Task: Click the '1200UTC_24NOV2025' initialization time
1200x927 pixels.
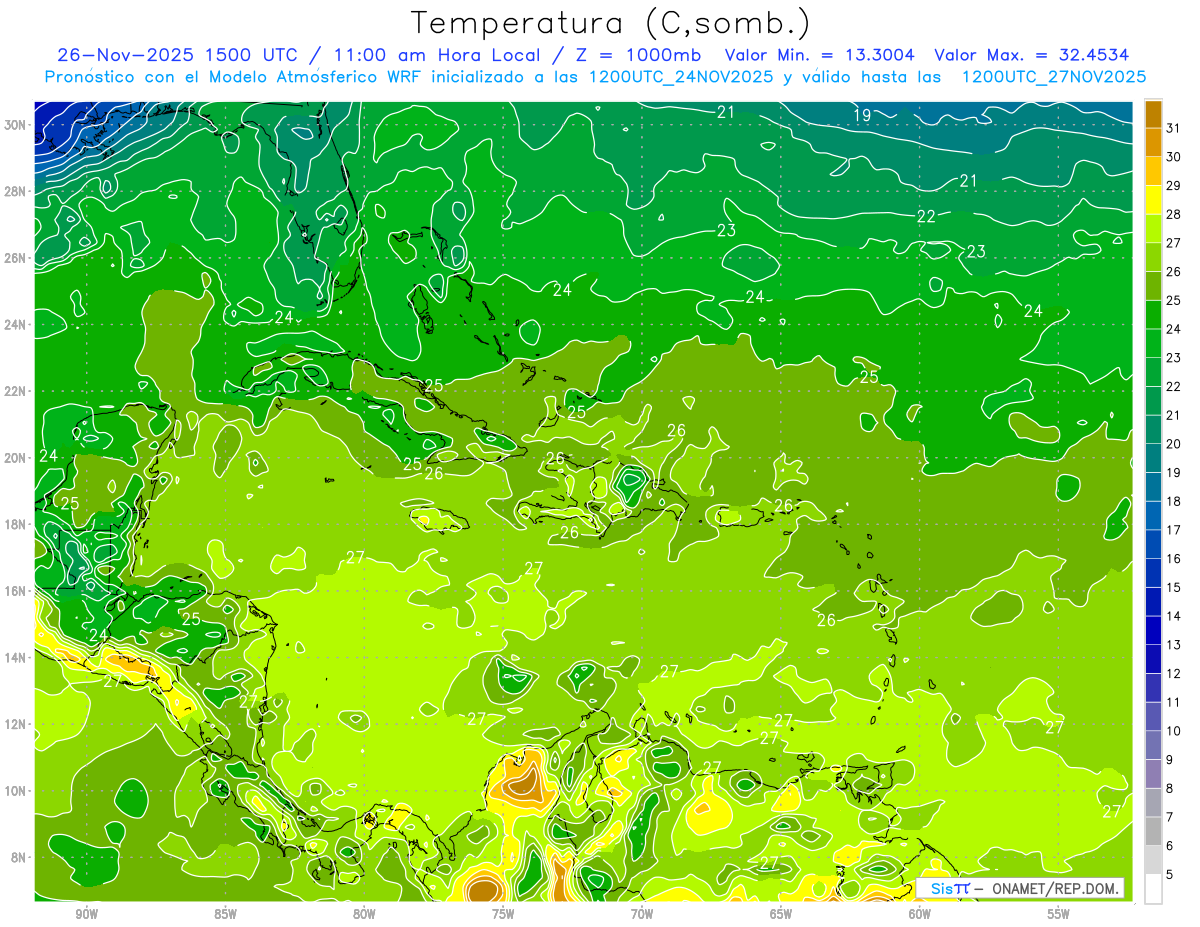Action: coord(681,76)
